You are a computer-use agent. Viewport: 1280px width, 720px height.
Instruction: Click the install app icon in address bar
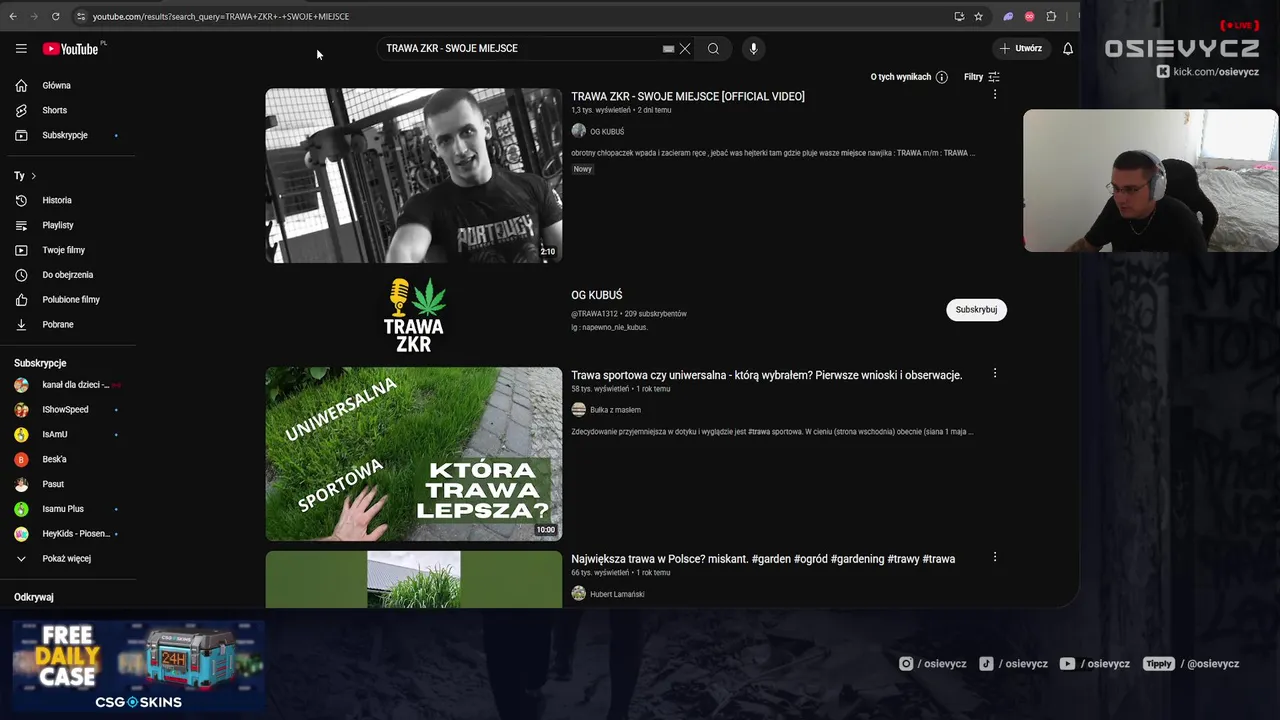pyautogui.click(x=959, y=16)
